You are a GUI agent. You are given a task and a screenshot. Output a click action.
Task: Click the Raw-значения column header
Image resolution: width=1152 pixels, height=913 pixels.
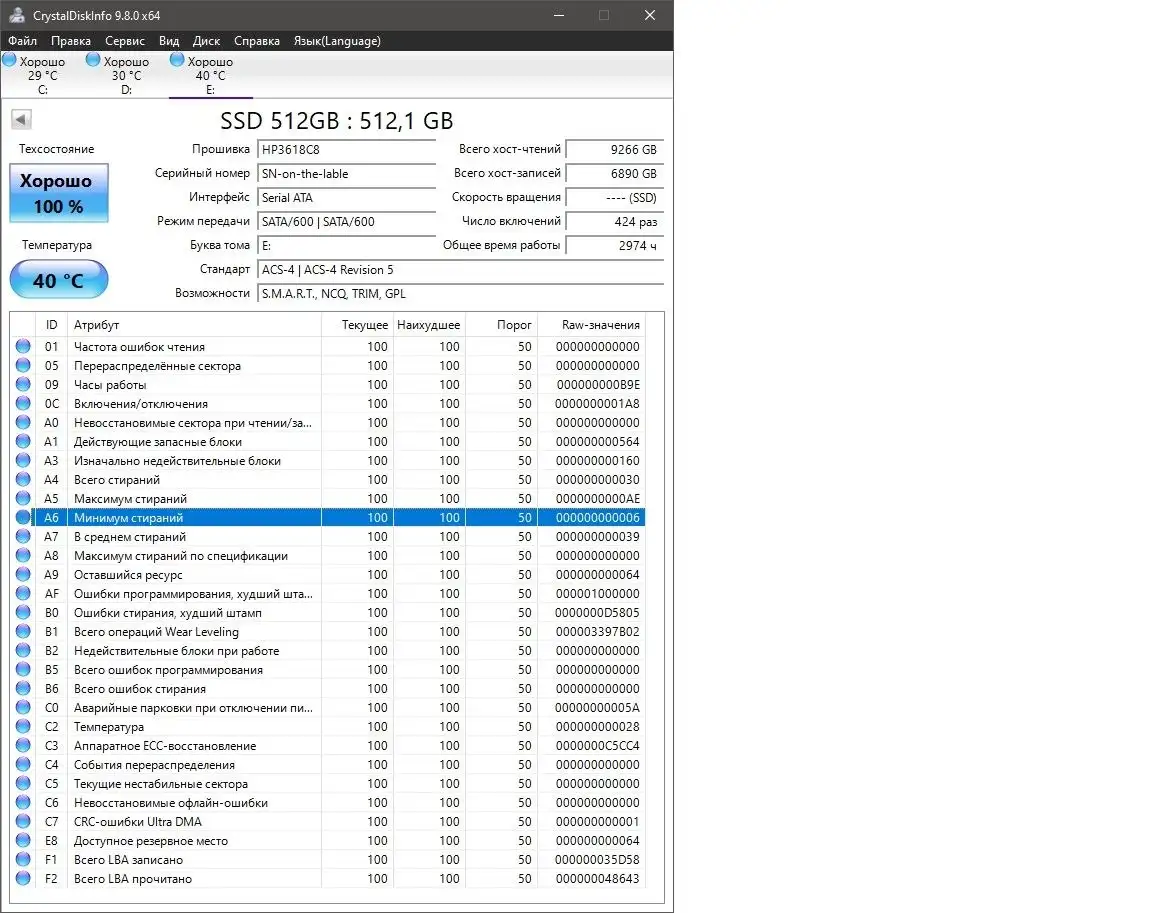point(600,325)
